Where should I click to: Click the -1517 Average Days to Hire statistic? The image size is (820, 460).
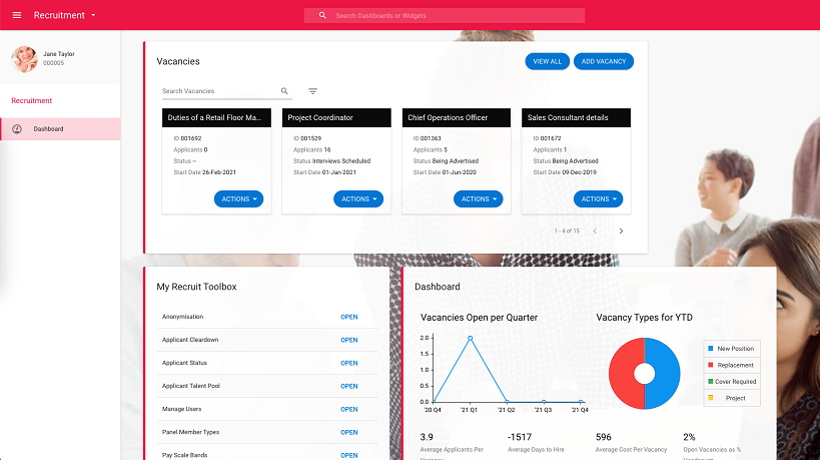(x=519, y=437)
